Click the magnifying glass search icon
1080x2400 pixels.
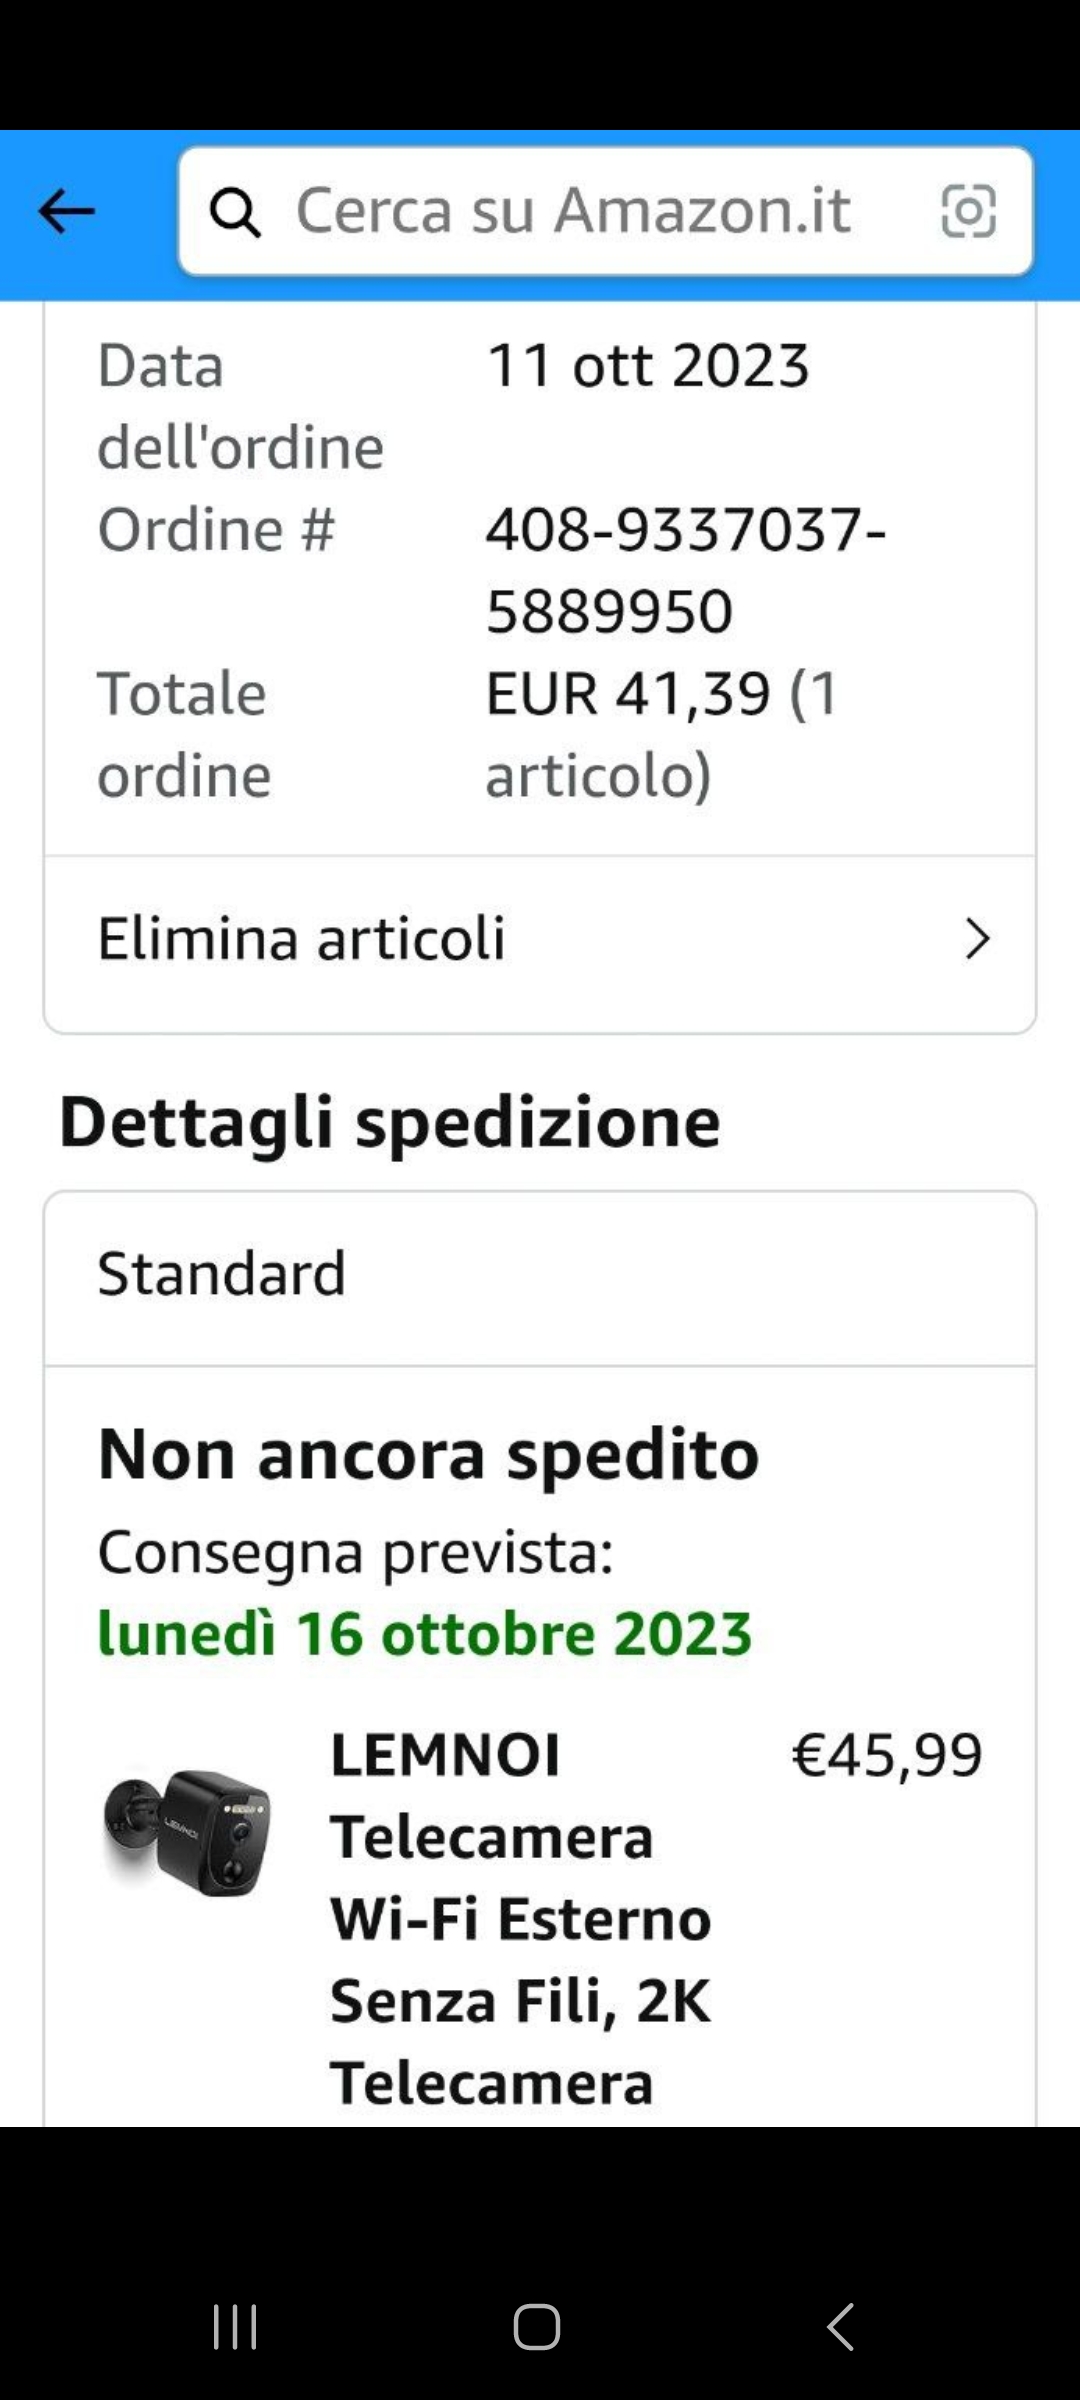coord(235,212)
